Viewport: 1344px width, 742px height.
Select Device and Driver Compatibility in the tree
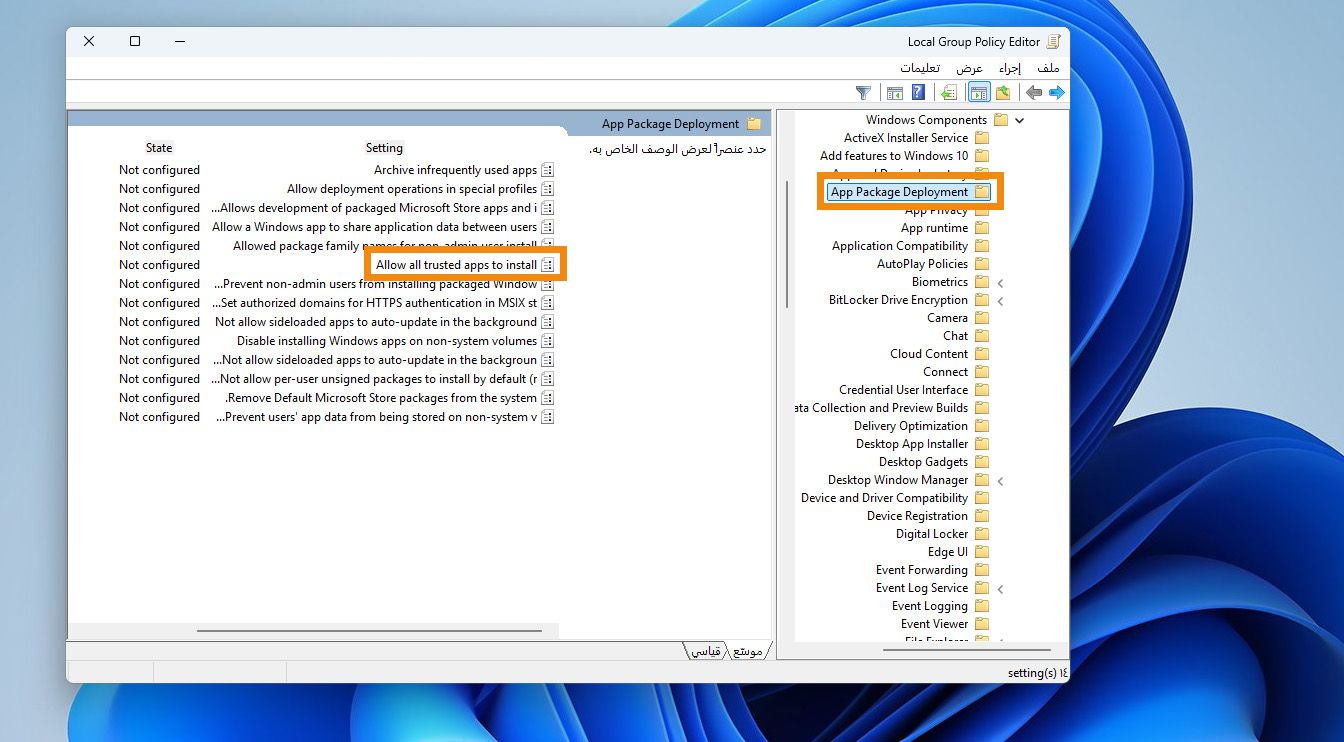(x=885, y=498)
